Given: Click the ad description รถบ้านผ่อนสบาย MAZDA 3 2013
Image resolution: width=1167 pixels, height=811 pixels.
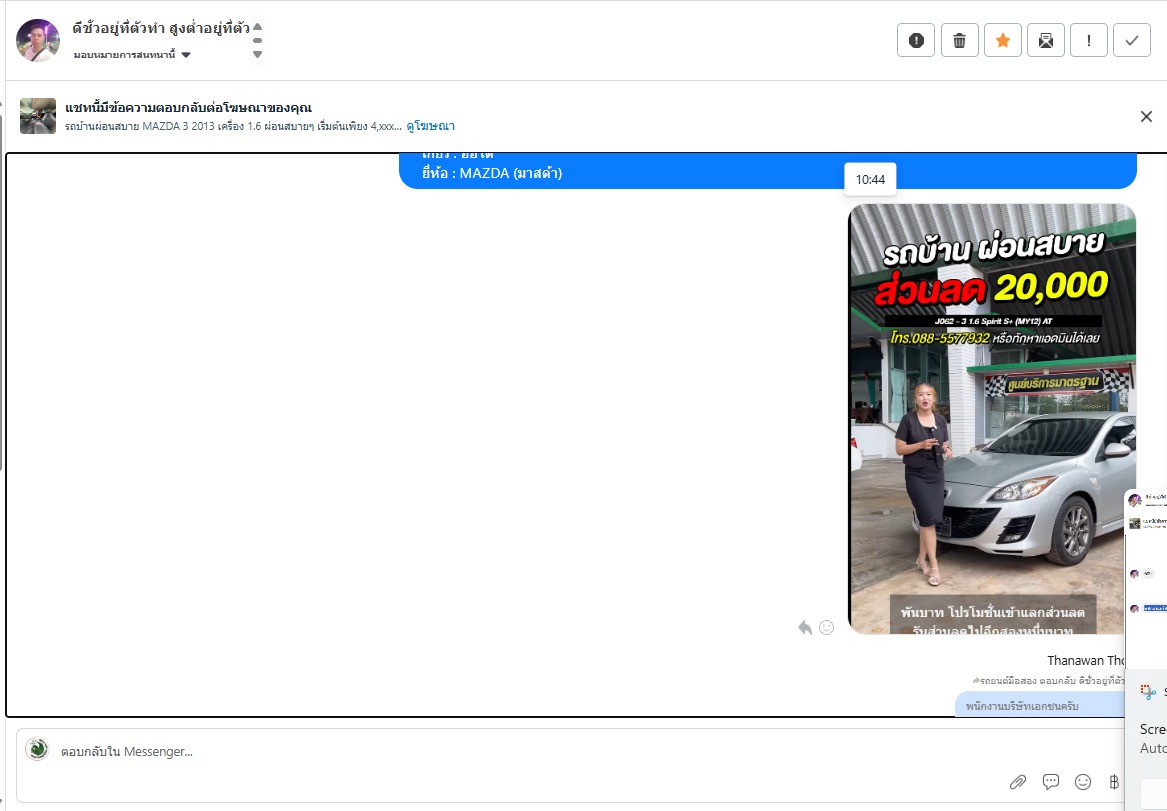Looking at the screenshot, I should click(x=233, y=126).
